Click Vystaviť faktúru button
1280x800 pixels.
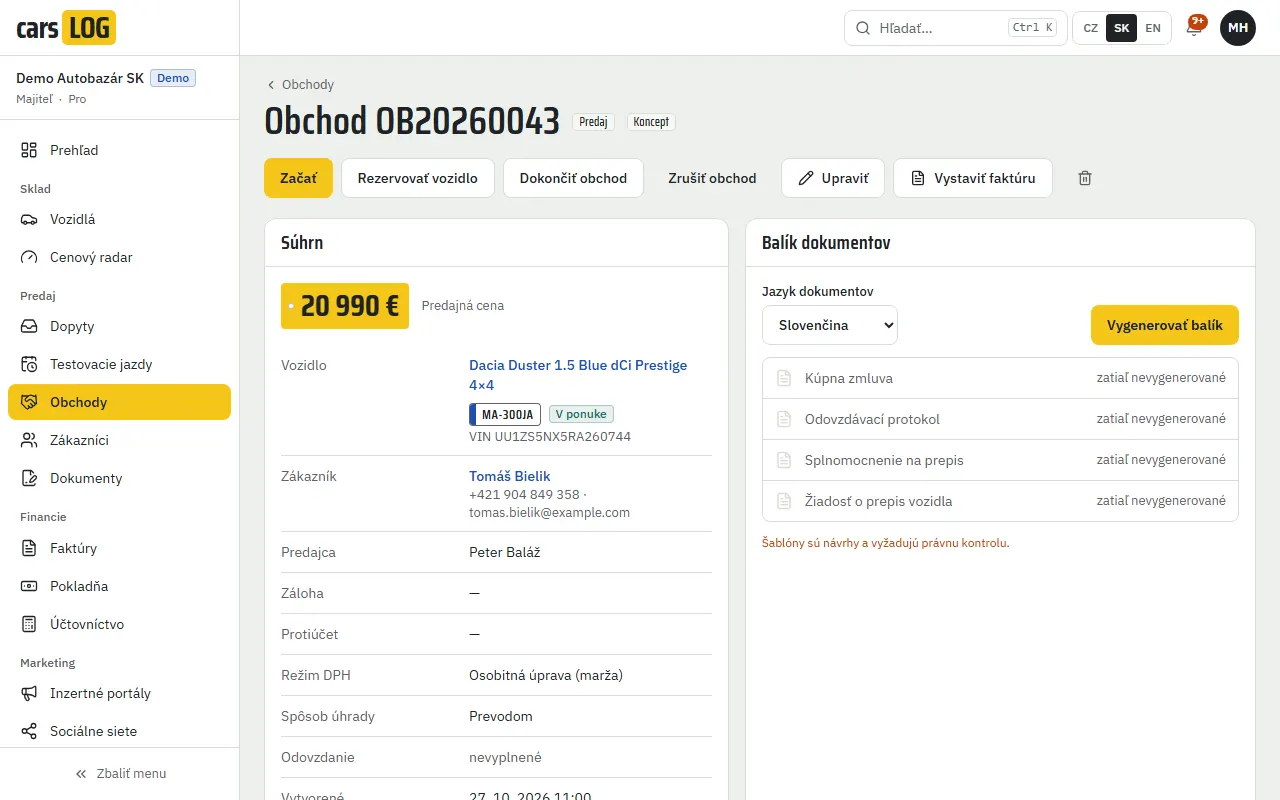pyautogui.click(x=972, y=178)
